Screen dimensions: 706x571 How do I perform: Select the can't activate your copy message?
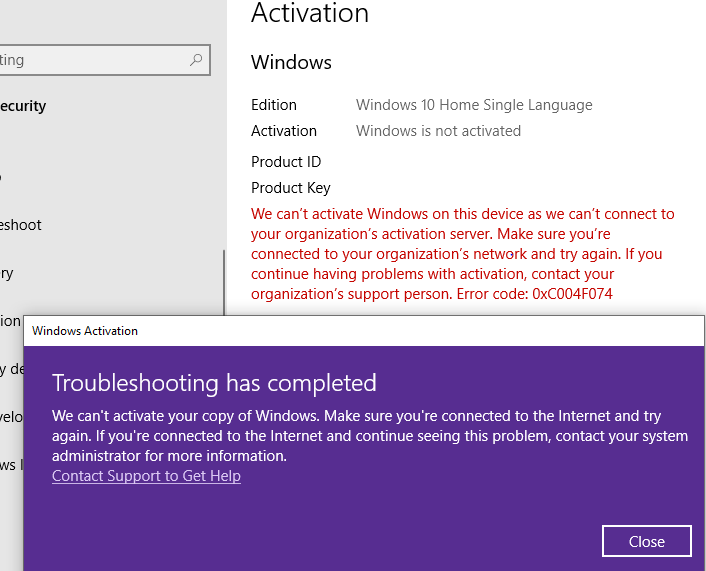(x=370, y=436)
